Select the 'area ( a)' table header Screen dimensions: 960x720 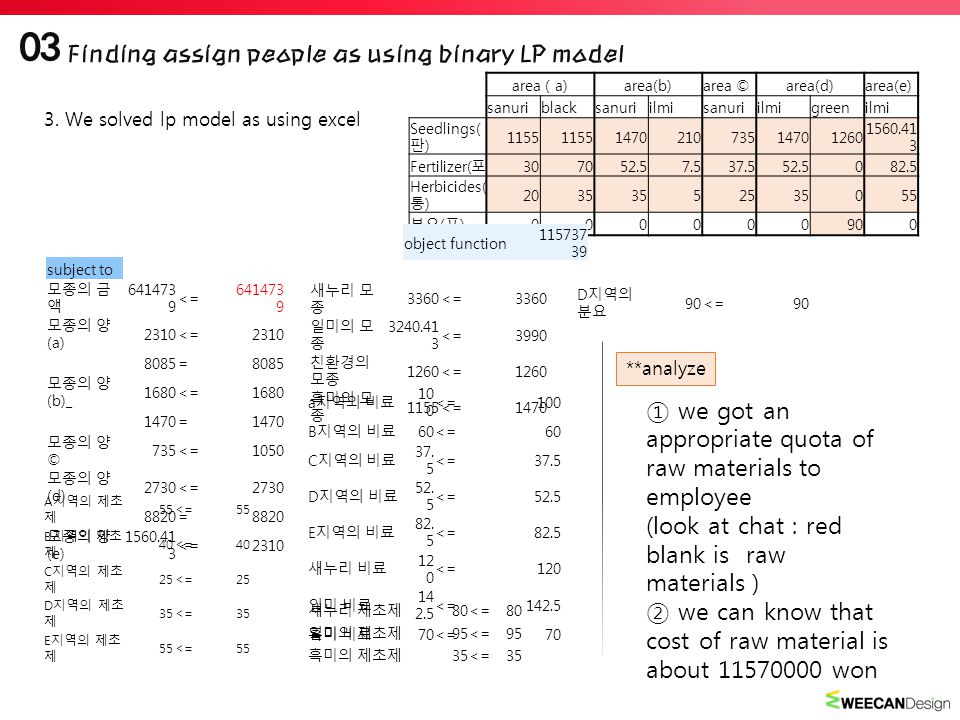tap(539, 85)
